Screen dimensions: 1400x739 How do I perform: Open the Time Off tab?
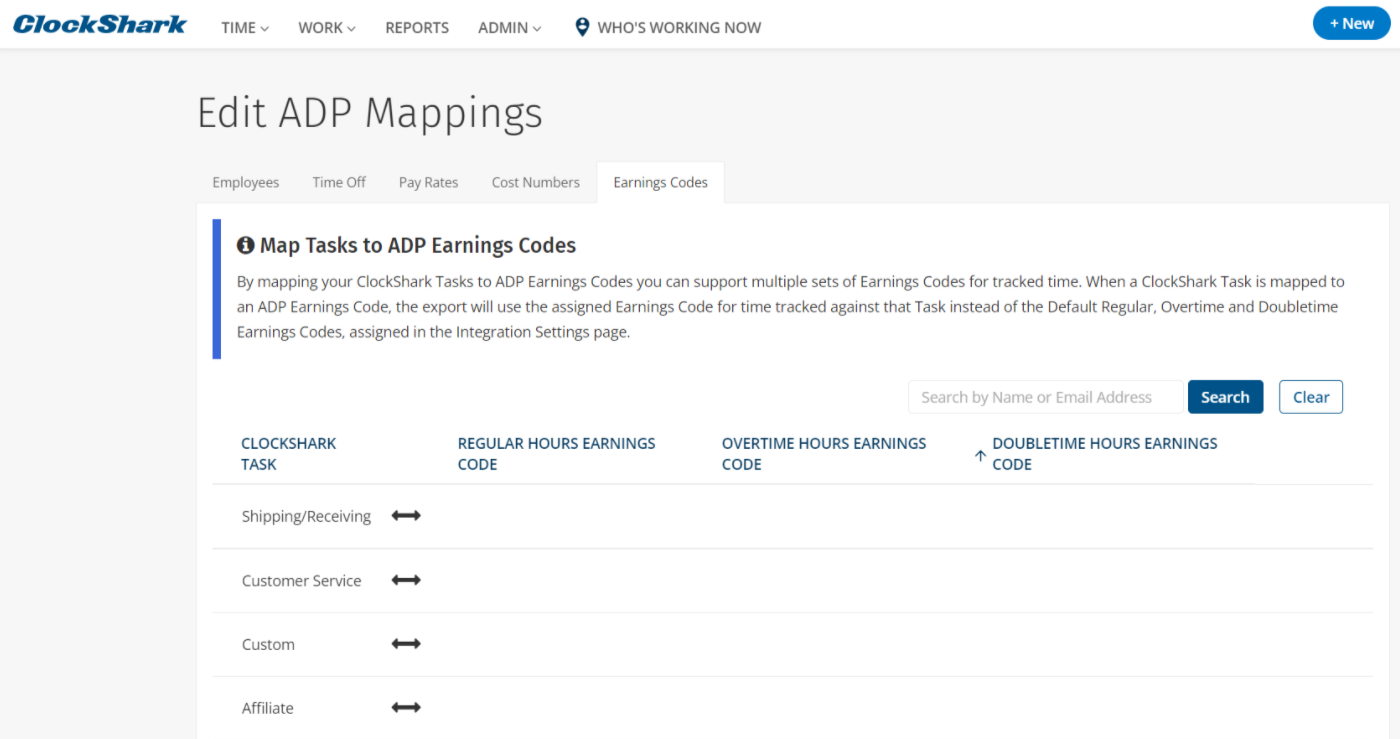click(x=339, y=182)
